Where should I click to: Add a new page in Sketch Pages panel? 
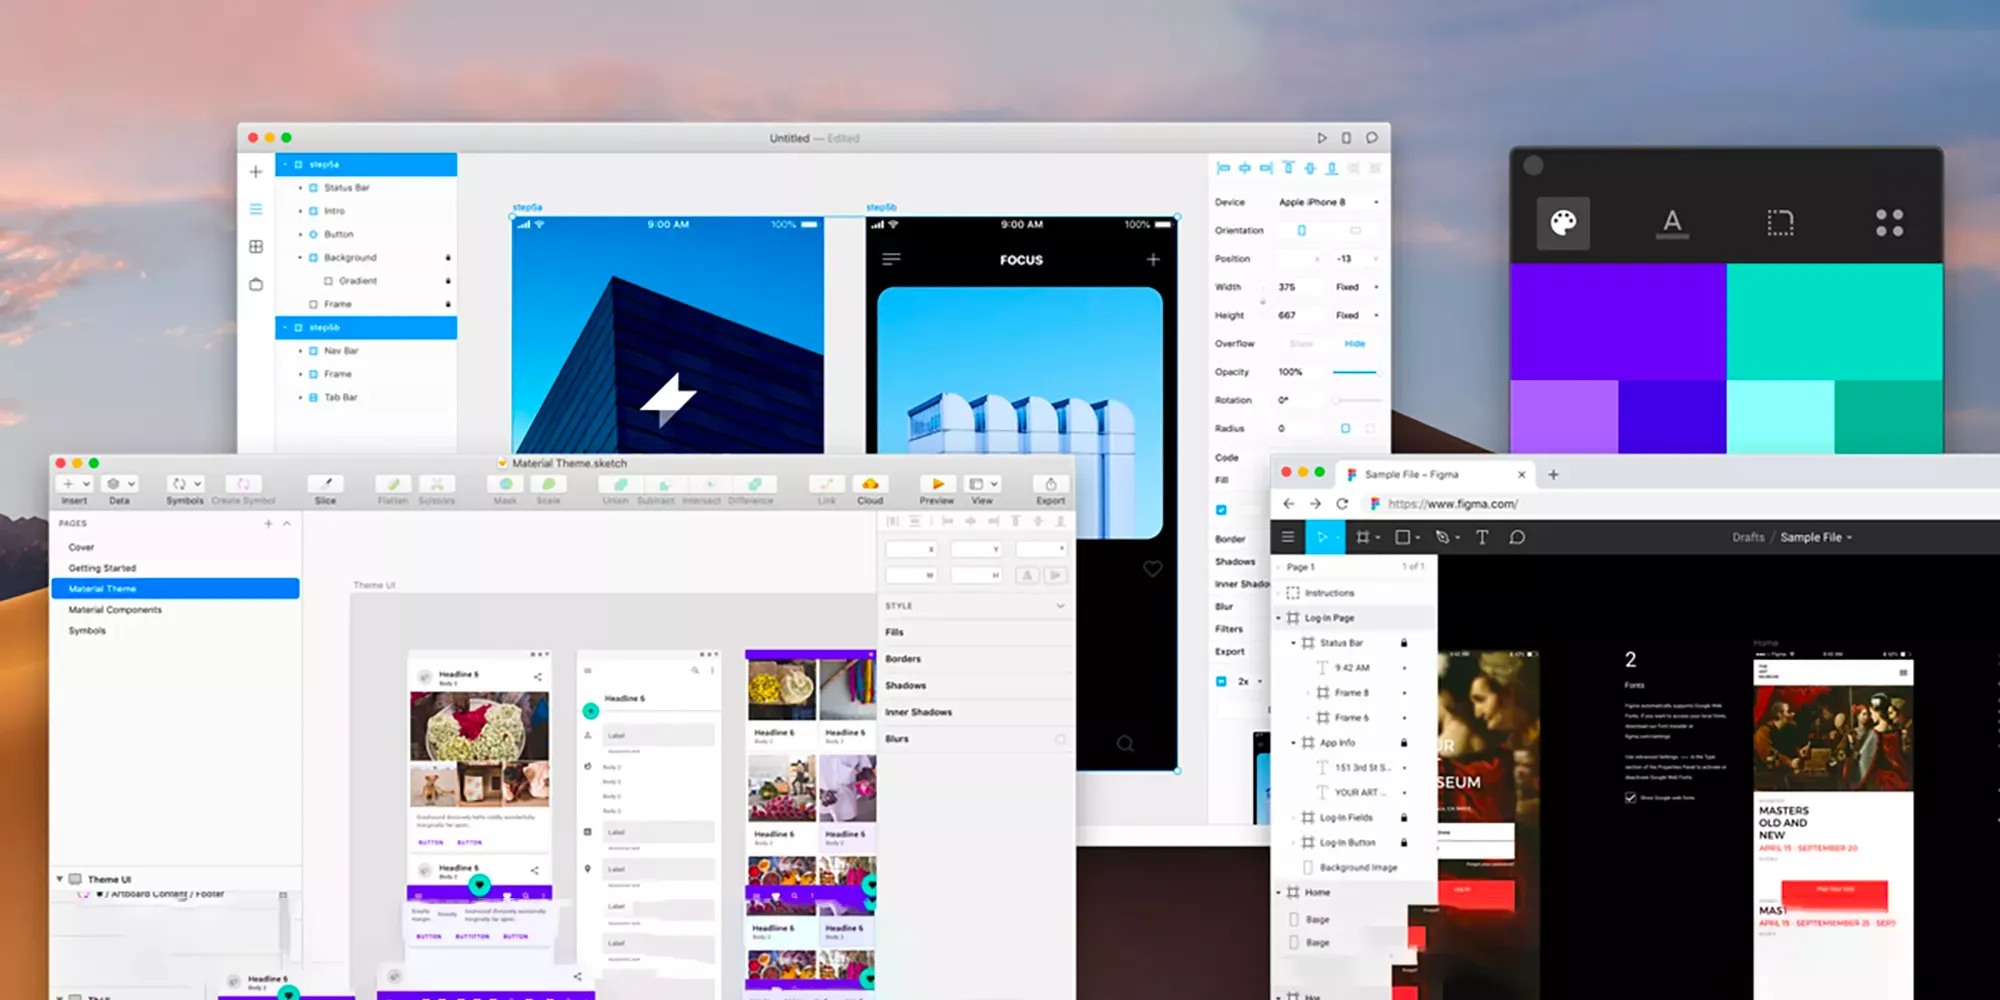268,523
